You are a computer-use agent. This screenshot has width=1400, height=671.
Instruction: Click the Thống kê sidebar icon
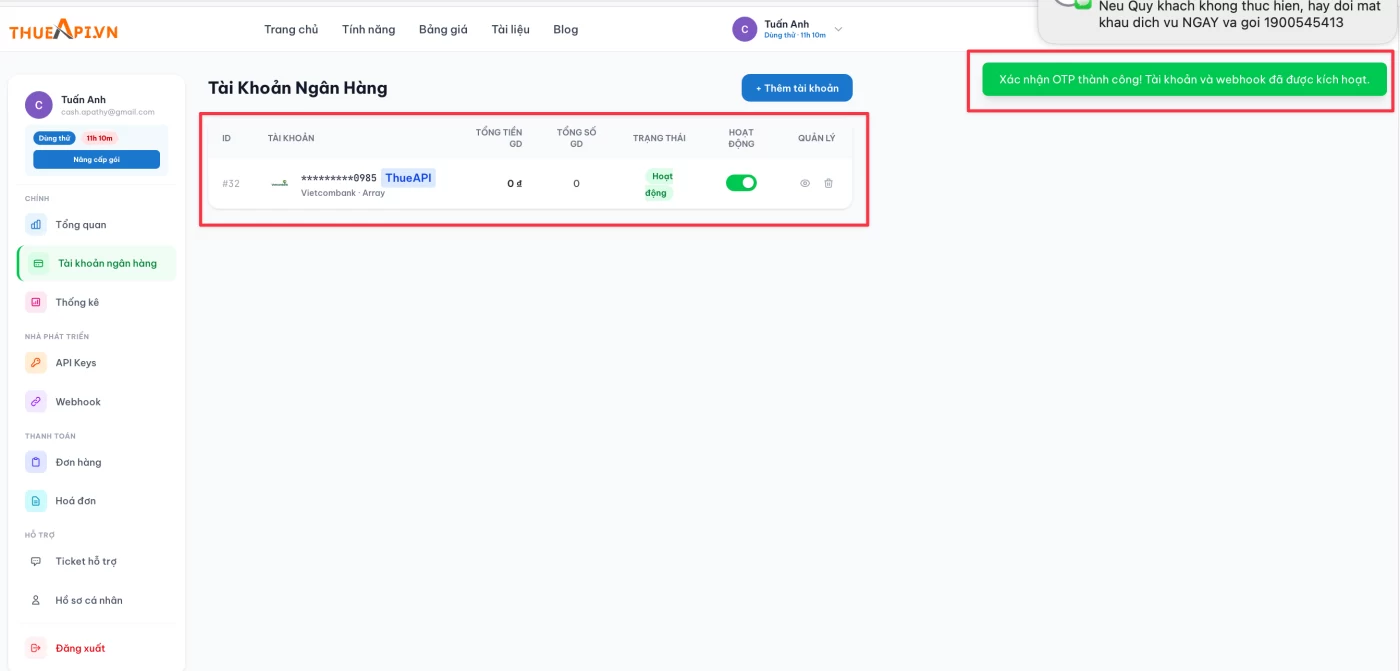point(36,302)
